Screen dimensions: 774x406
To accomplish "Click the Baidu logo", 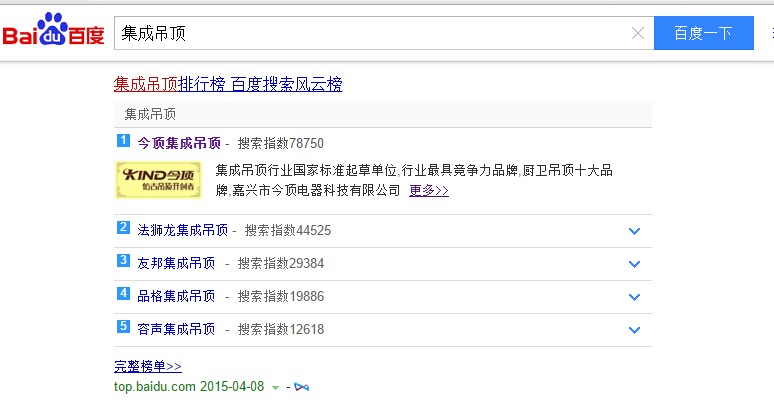I will coord(53,30).
